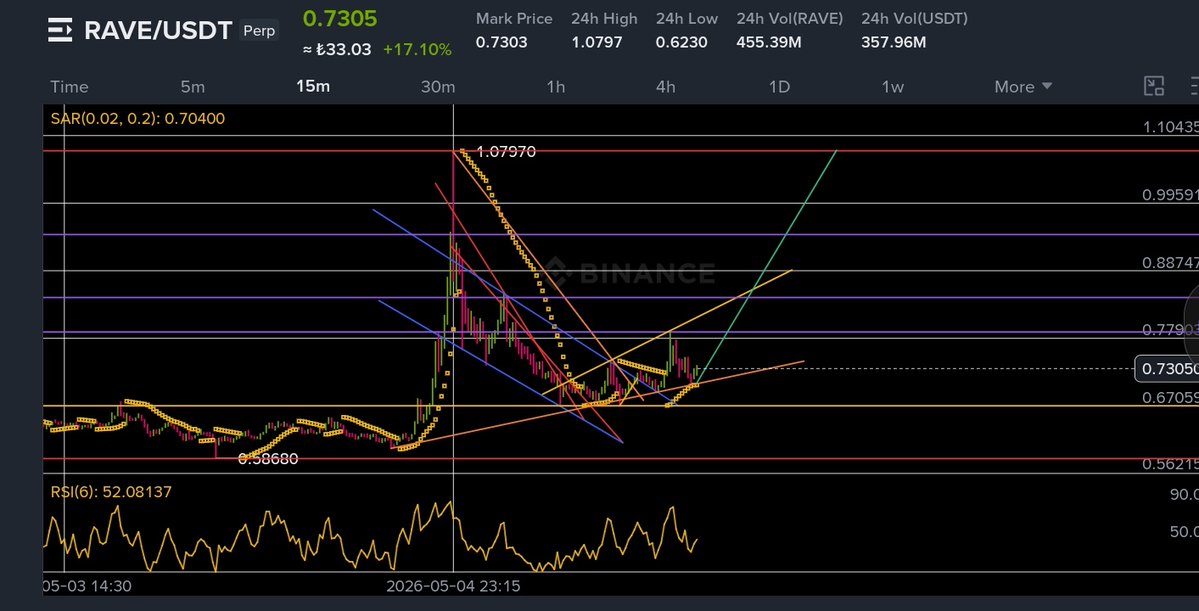Click the 0.99591 price axis label
The width and height of the screenshot is (1199, 611).
pos(1170,195)
